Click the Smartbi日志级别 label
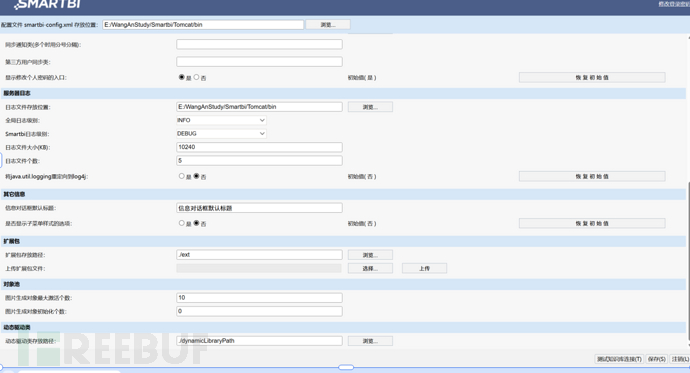690x373 pixels. [x=27, y=134]
